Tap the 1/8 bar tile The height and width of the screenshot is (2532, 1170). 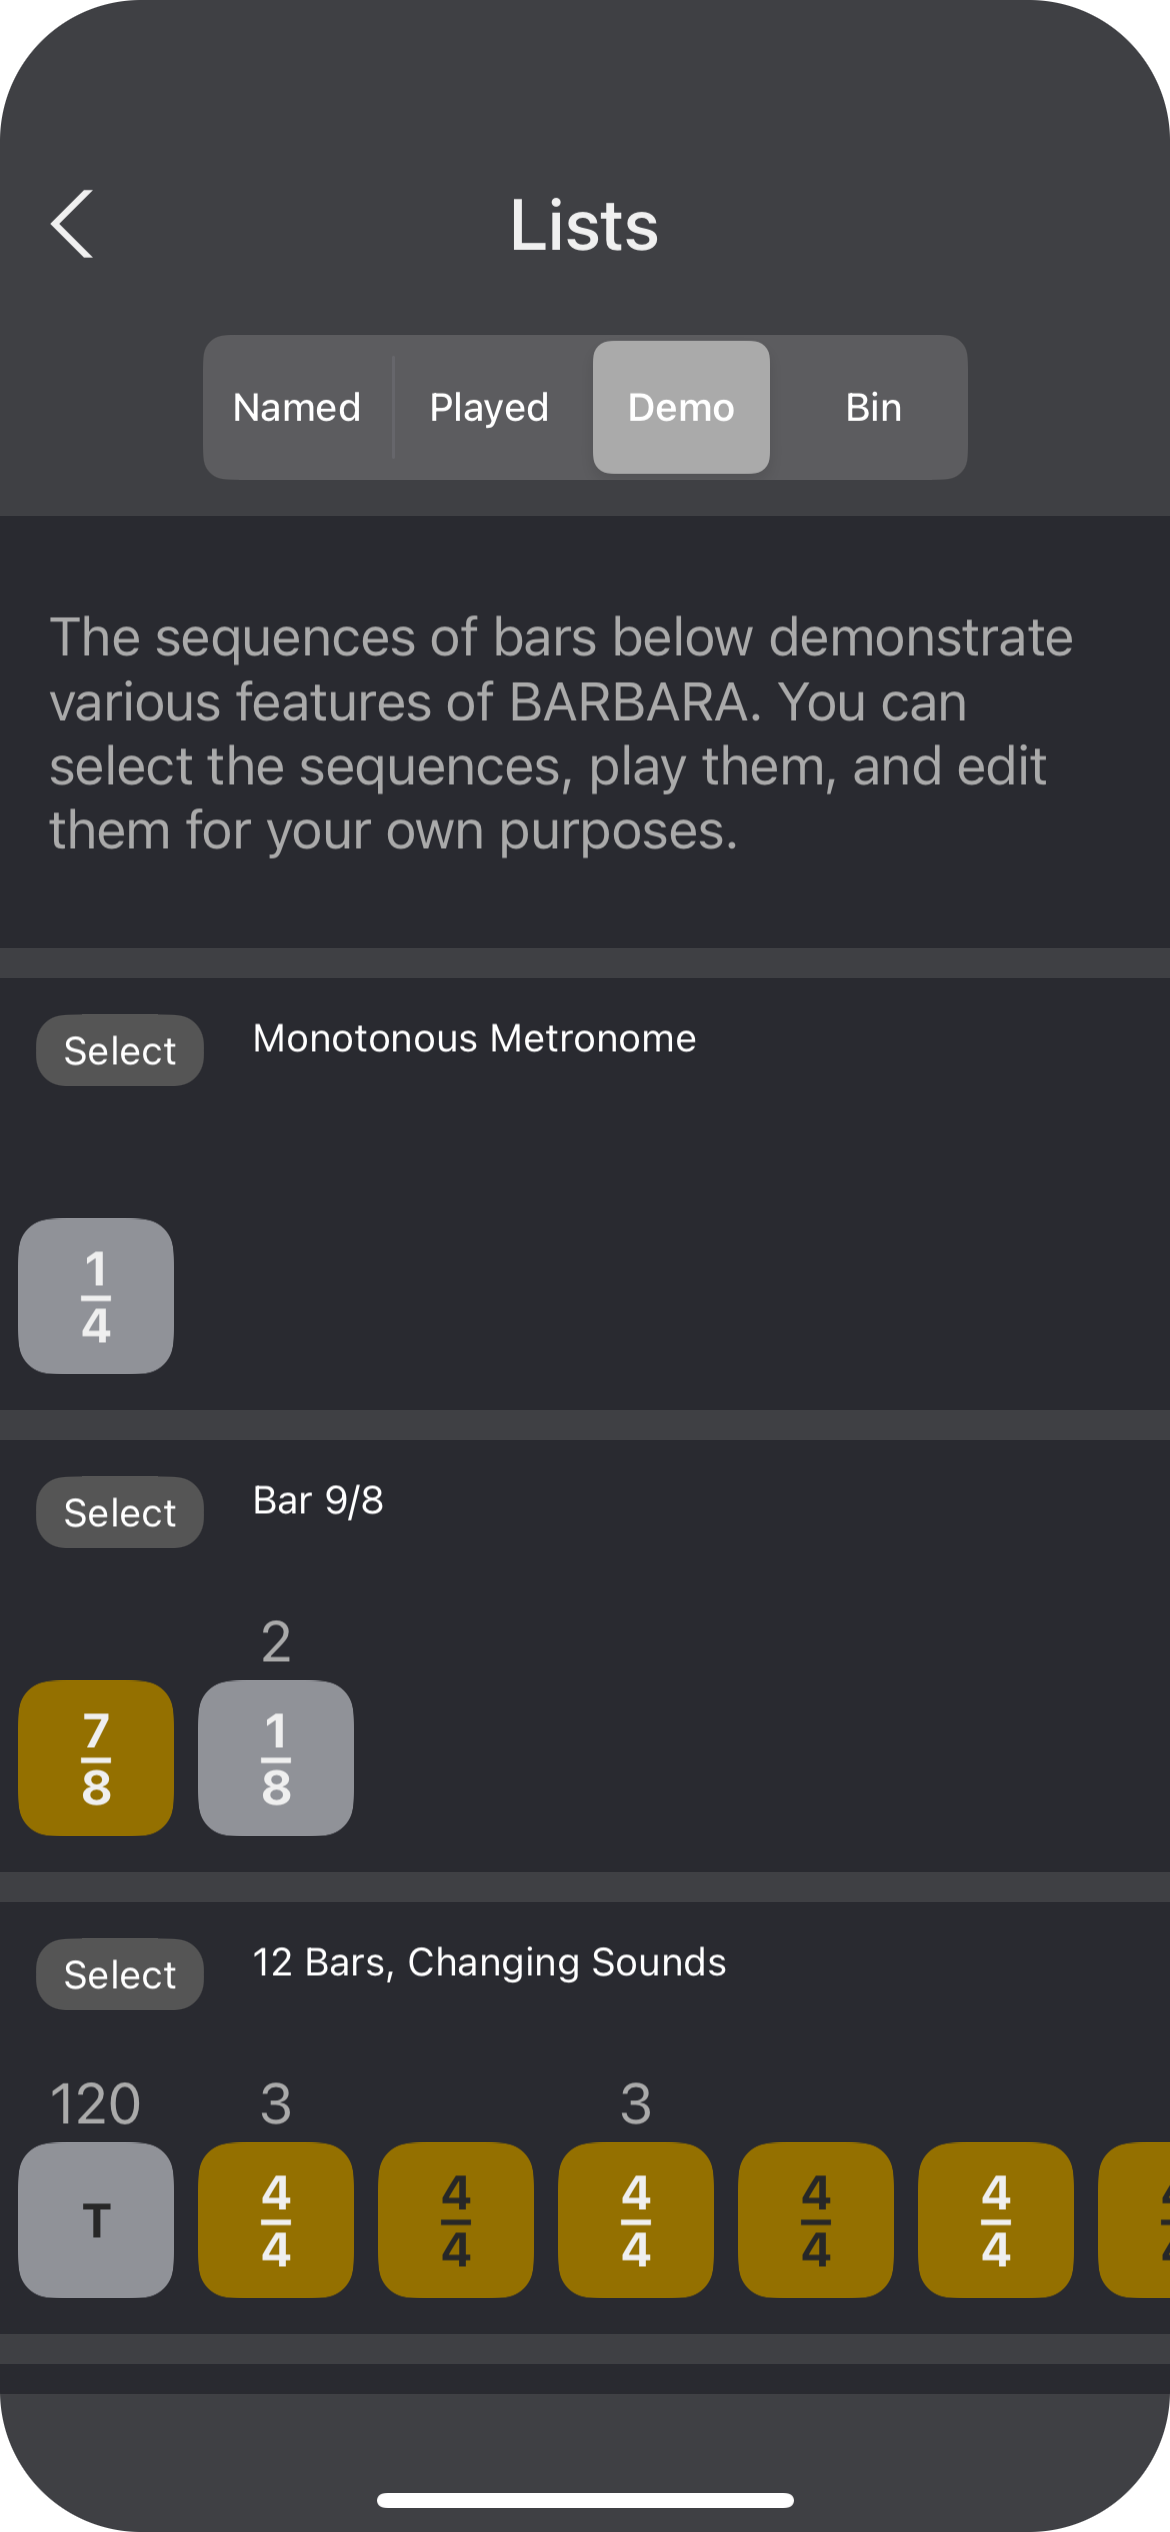(x=276, y=1758)
